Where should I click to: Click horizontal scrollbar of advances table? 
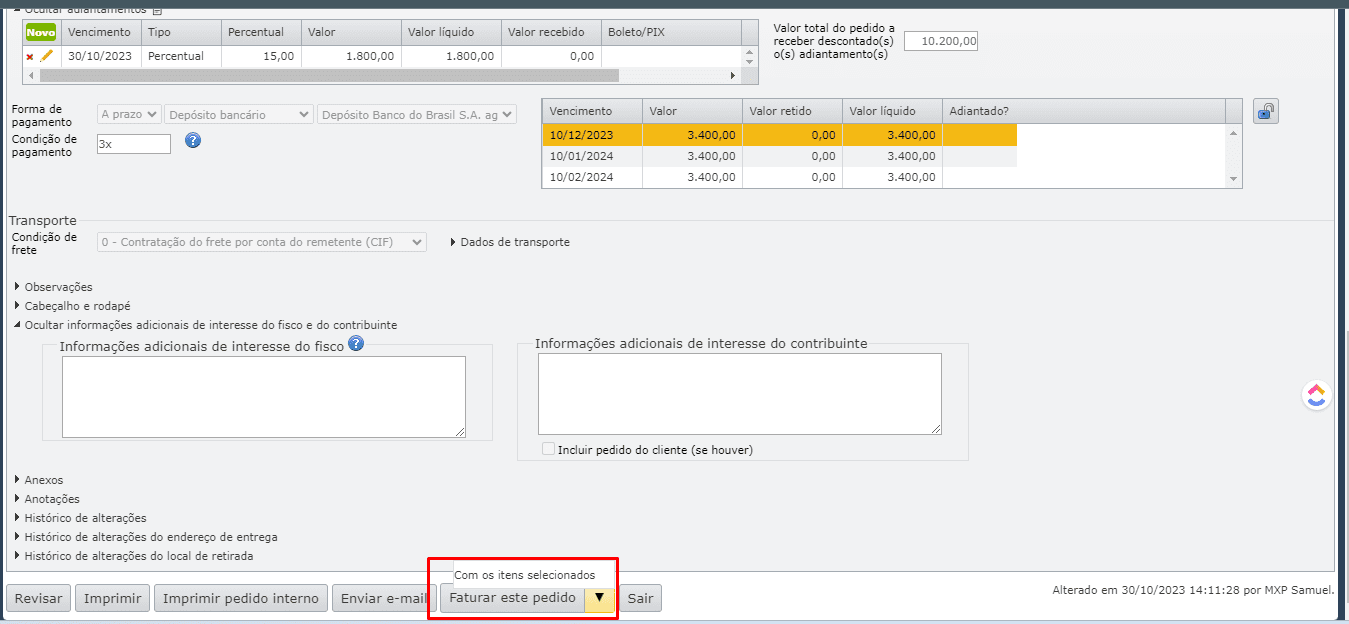pos(329,75)
